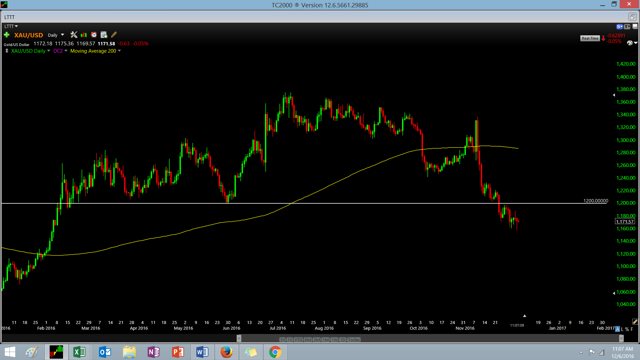This screenshot has width=640, height=360.
Task: Click the time-axis upward triangle marker
Action: click(x=524, y=316)
